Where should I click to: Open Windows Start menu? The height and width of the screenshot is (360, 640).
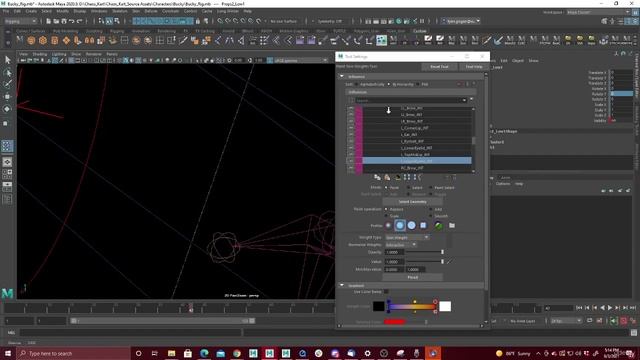point(8,353)
